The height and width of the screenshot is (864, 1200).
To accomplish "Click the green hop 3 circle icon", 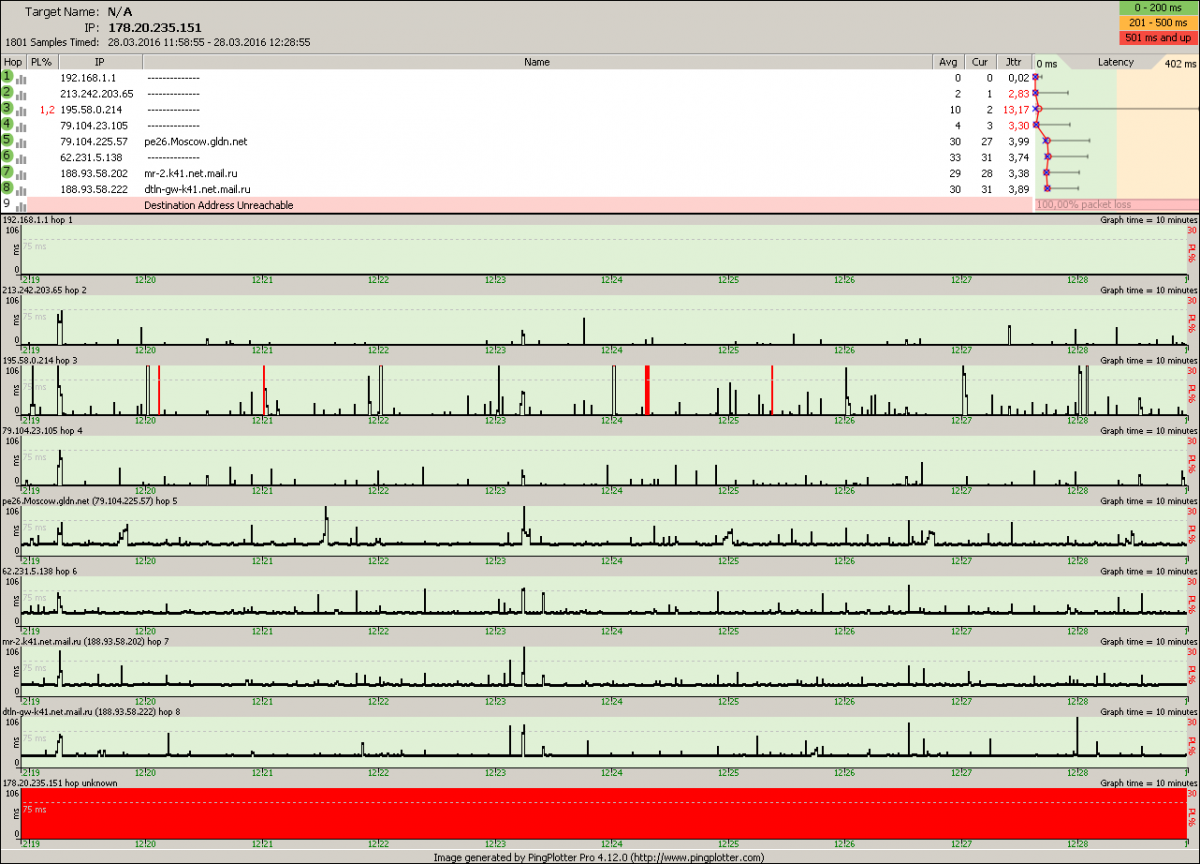I will click(7, 109).
